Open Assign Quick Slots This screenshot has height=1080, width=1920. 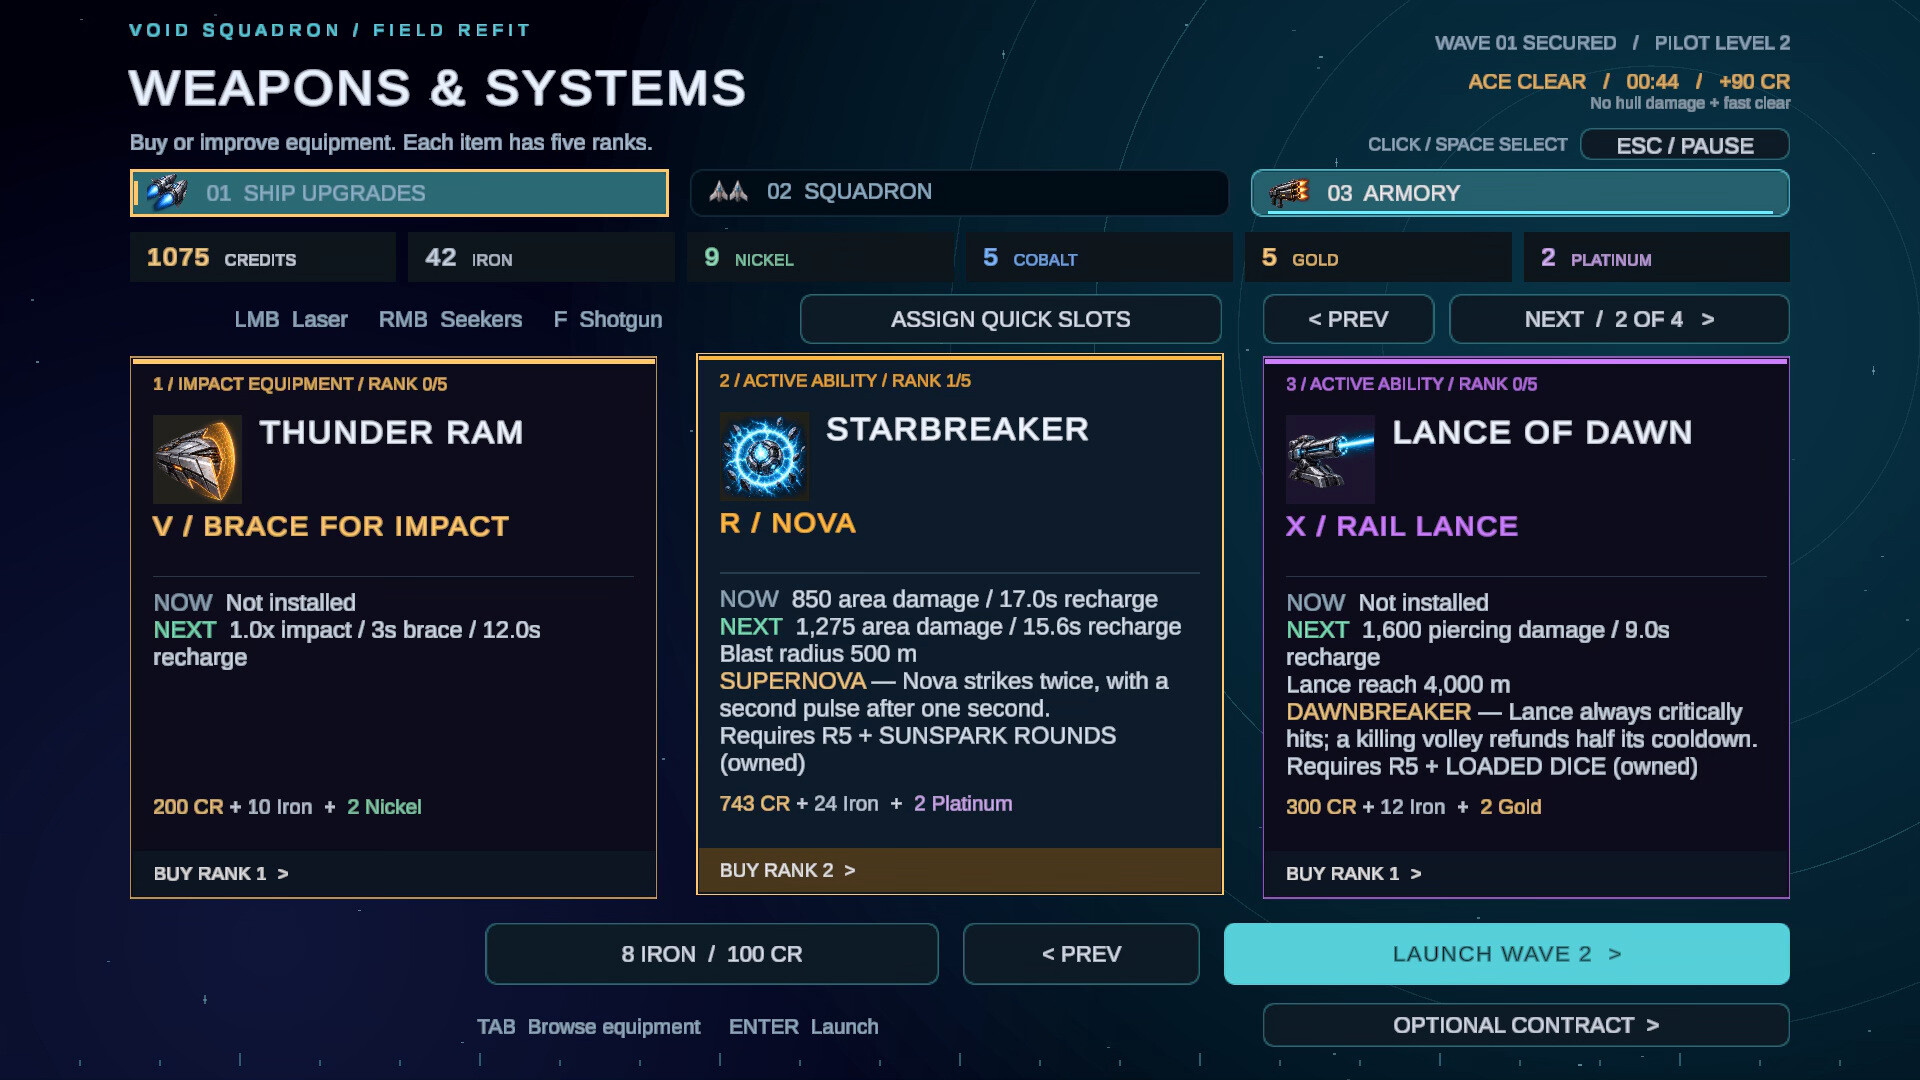click(x=1010, y=319)
